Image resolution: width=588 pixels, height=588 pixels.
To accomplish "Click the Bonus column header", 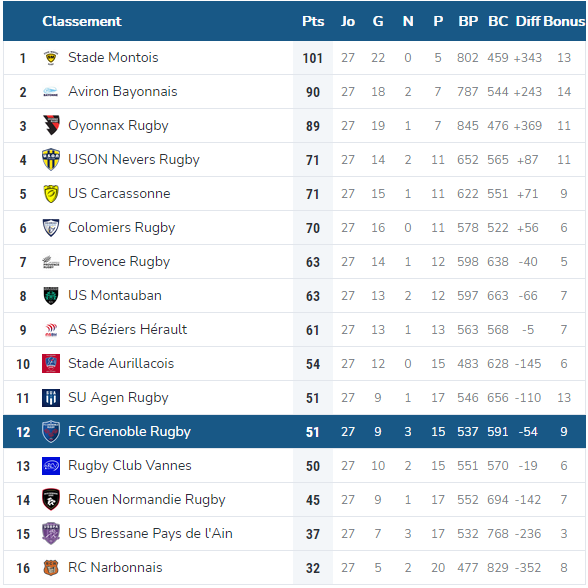I will pyautogui.click(x=564, y=21).
